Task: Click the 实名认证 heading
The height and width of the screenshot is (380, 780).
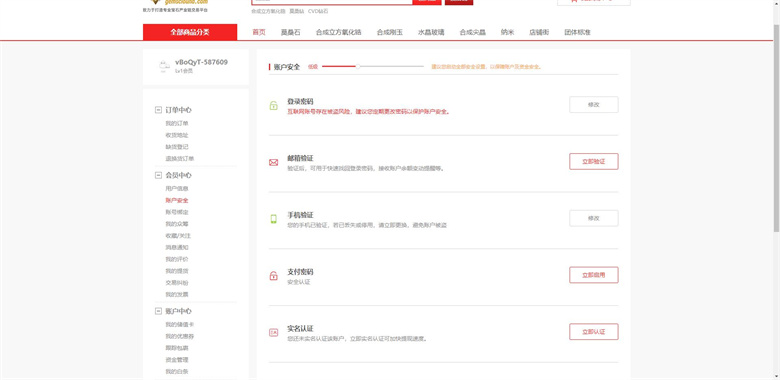Action: click(300, 329)
